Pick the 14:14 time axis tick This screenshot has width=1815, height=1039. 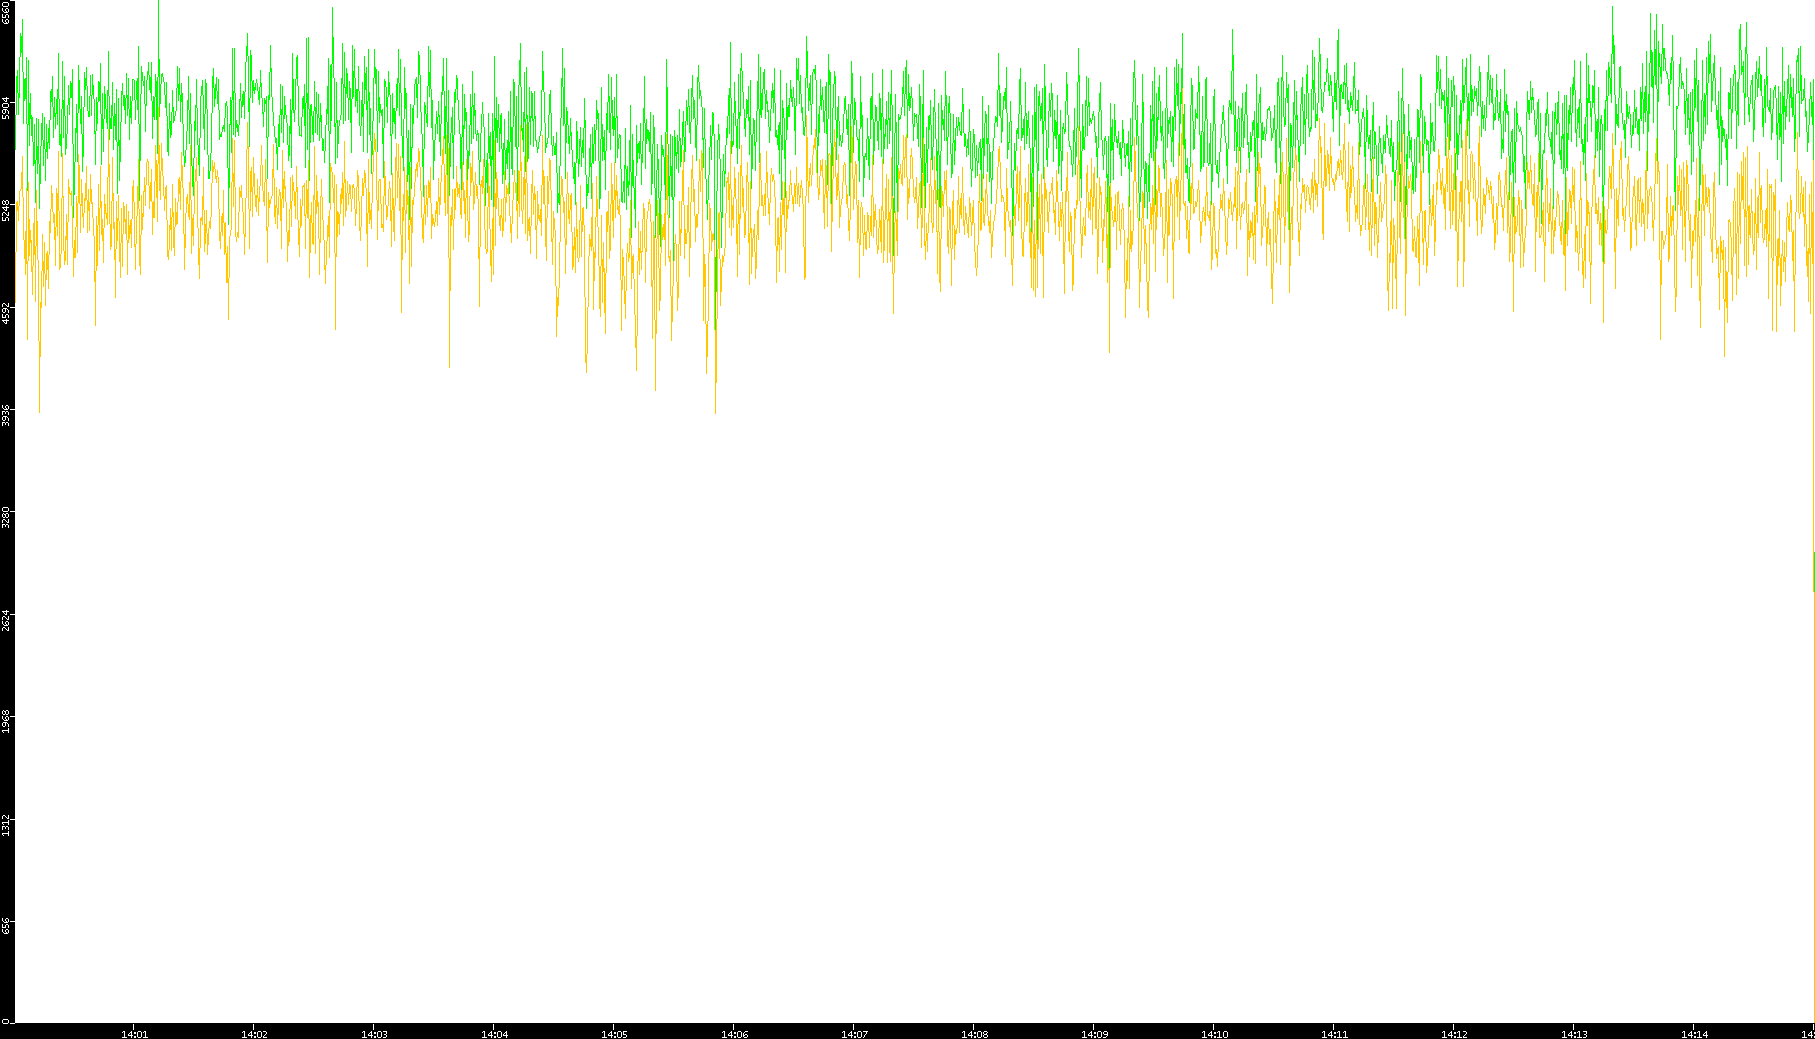[x=1694, y=1033]
